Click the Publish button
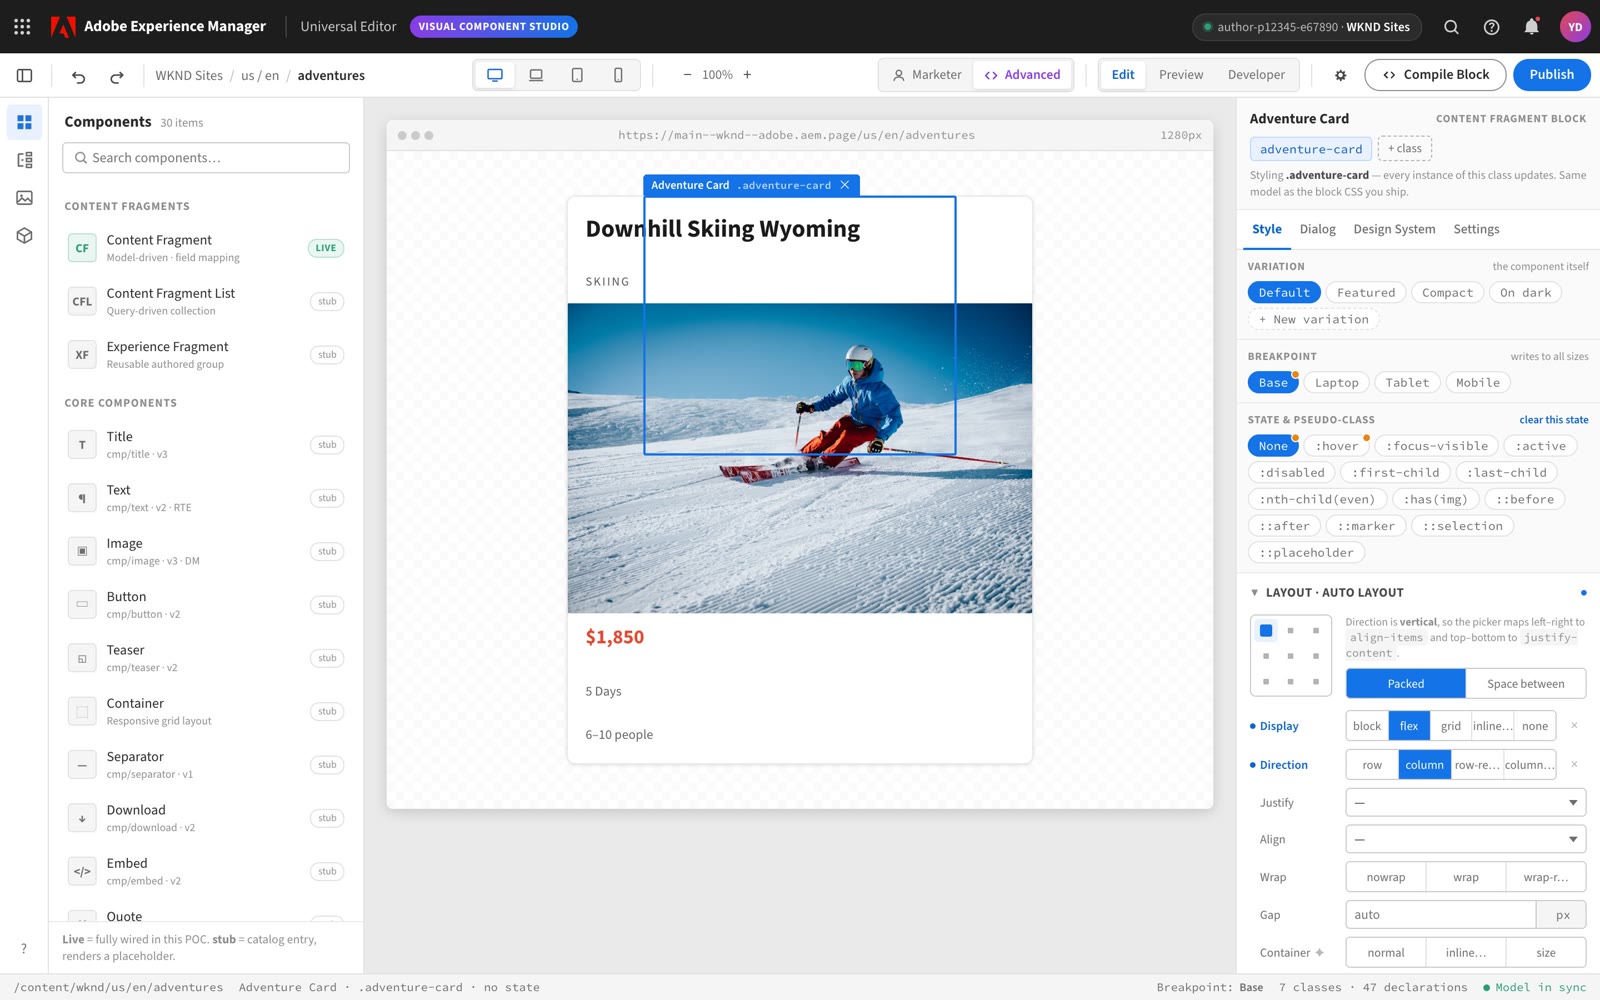 point(1551,75)
